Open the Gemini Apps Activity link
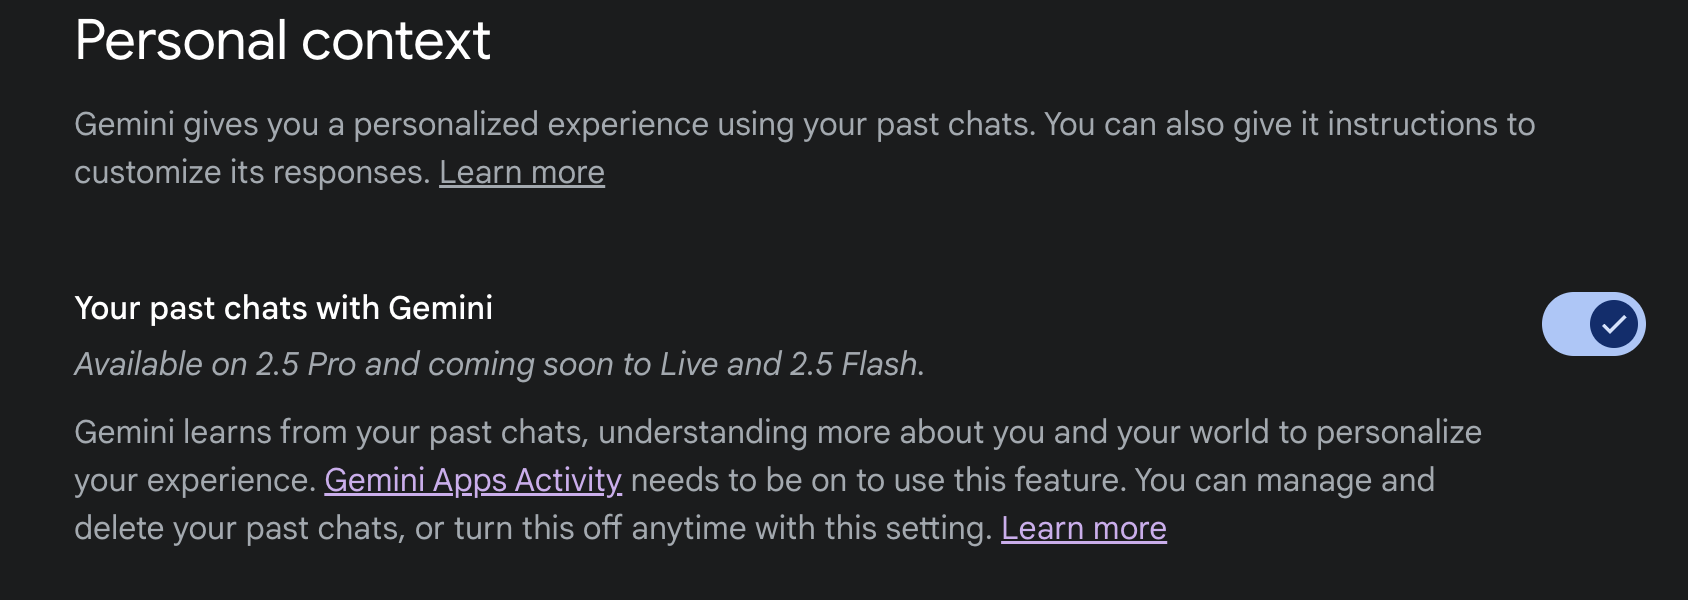The height and width of the screenshot is (600, 1688). 473,481
